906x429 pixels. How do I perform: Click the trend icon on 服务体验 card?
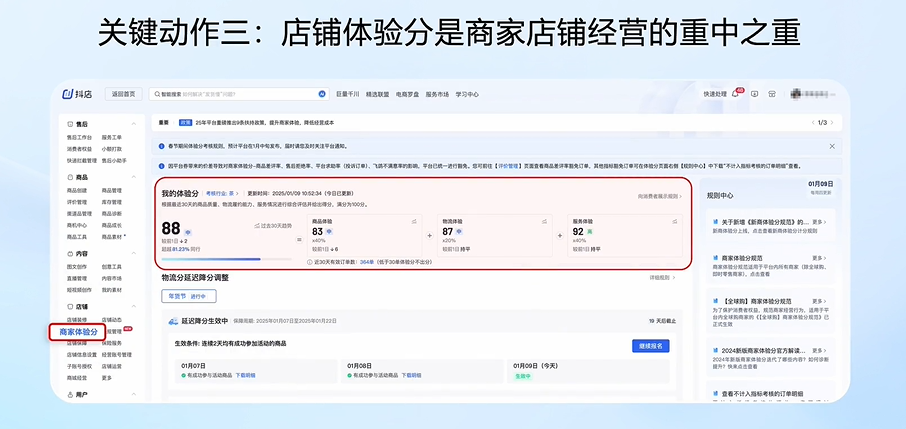674,220
